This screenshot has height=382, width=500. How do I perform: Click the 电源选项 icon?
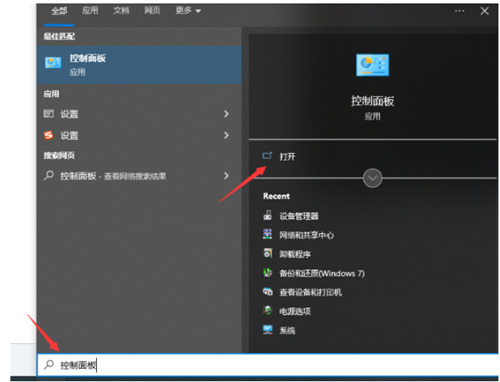(268, 311)
